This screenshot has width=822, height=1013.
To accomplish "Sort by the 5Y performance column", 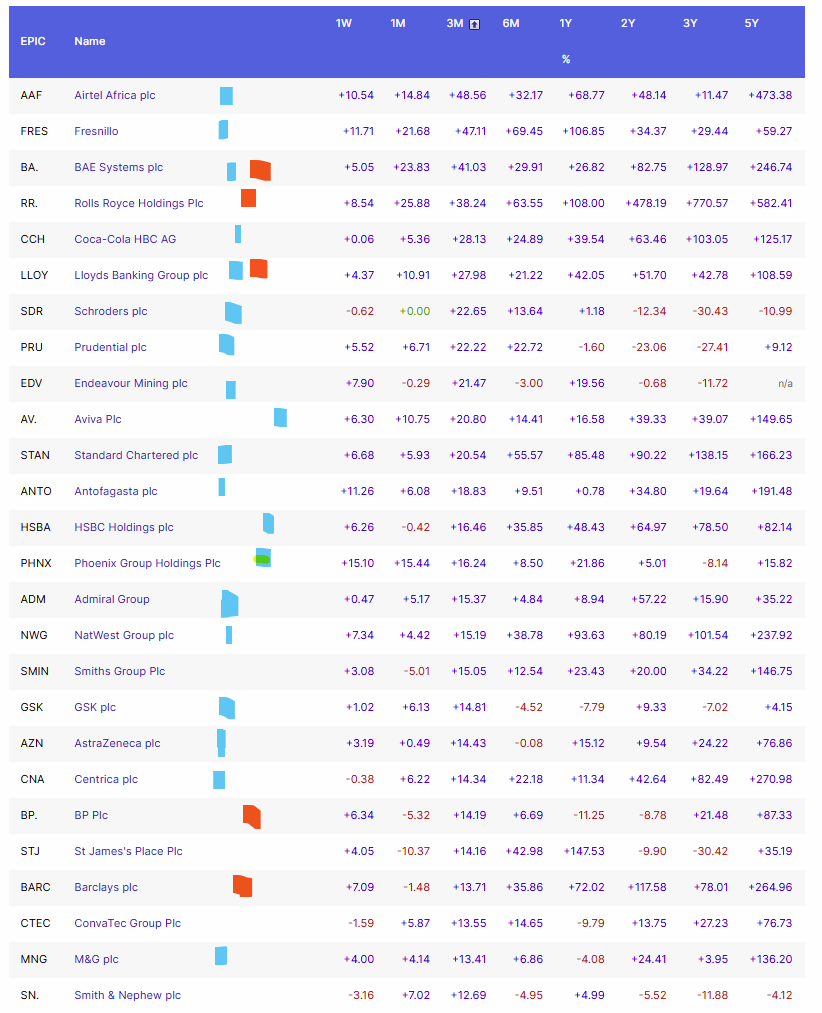I will [752, 23].
